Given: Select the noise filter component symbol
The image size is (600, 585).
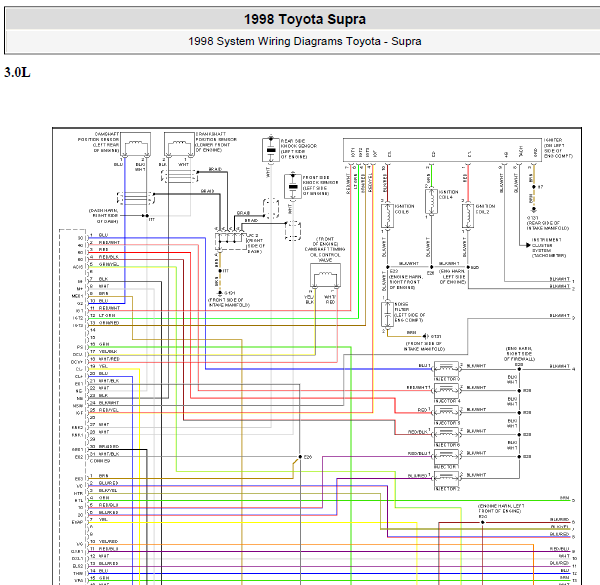Looking at the screenshot, I should click(387, 314).
